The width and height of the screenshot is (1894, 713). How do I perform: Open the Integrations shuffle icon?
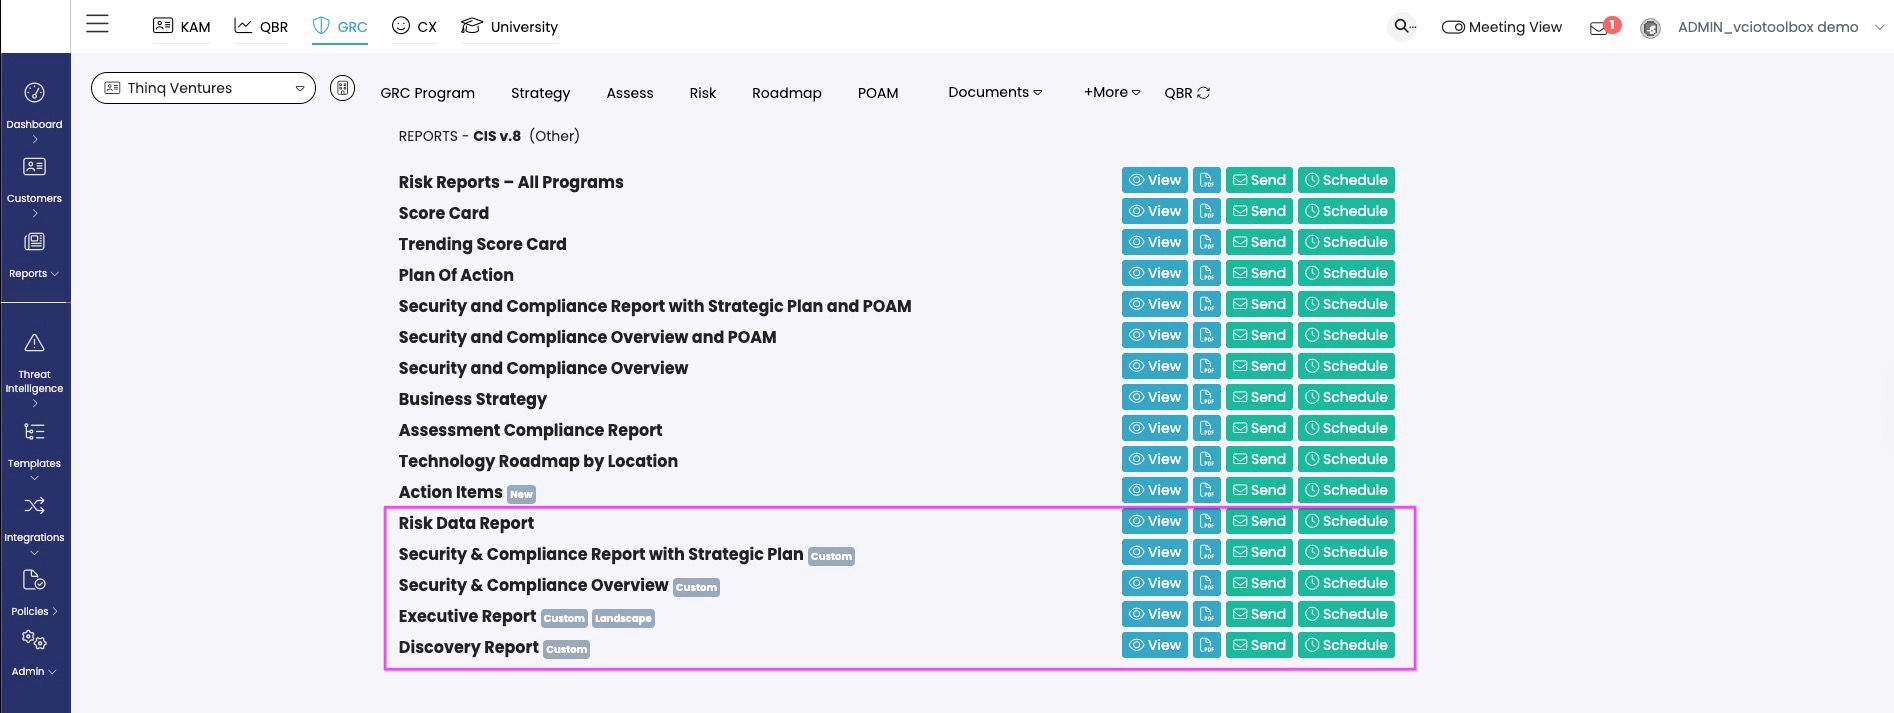[34, 506]
